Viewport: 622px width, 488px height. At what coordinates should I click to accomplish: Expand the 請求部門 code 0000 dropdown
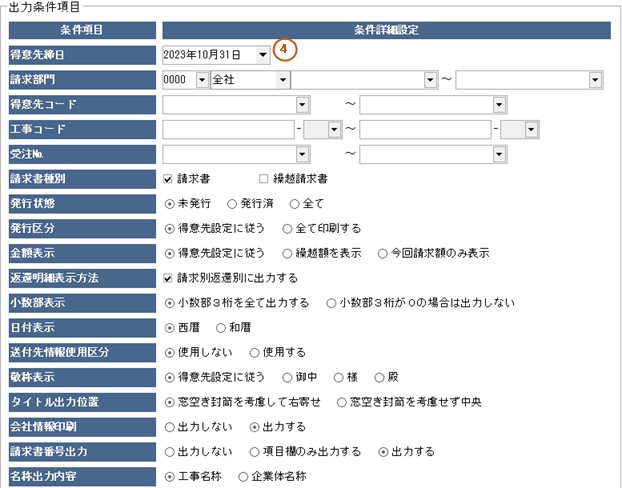pos(201,79)
